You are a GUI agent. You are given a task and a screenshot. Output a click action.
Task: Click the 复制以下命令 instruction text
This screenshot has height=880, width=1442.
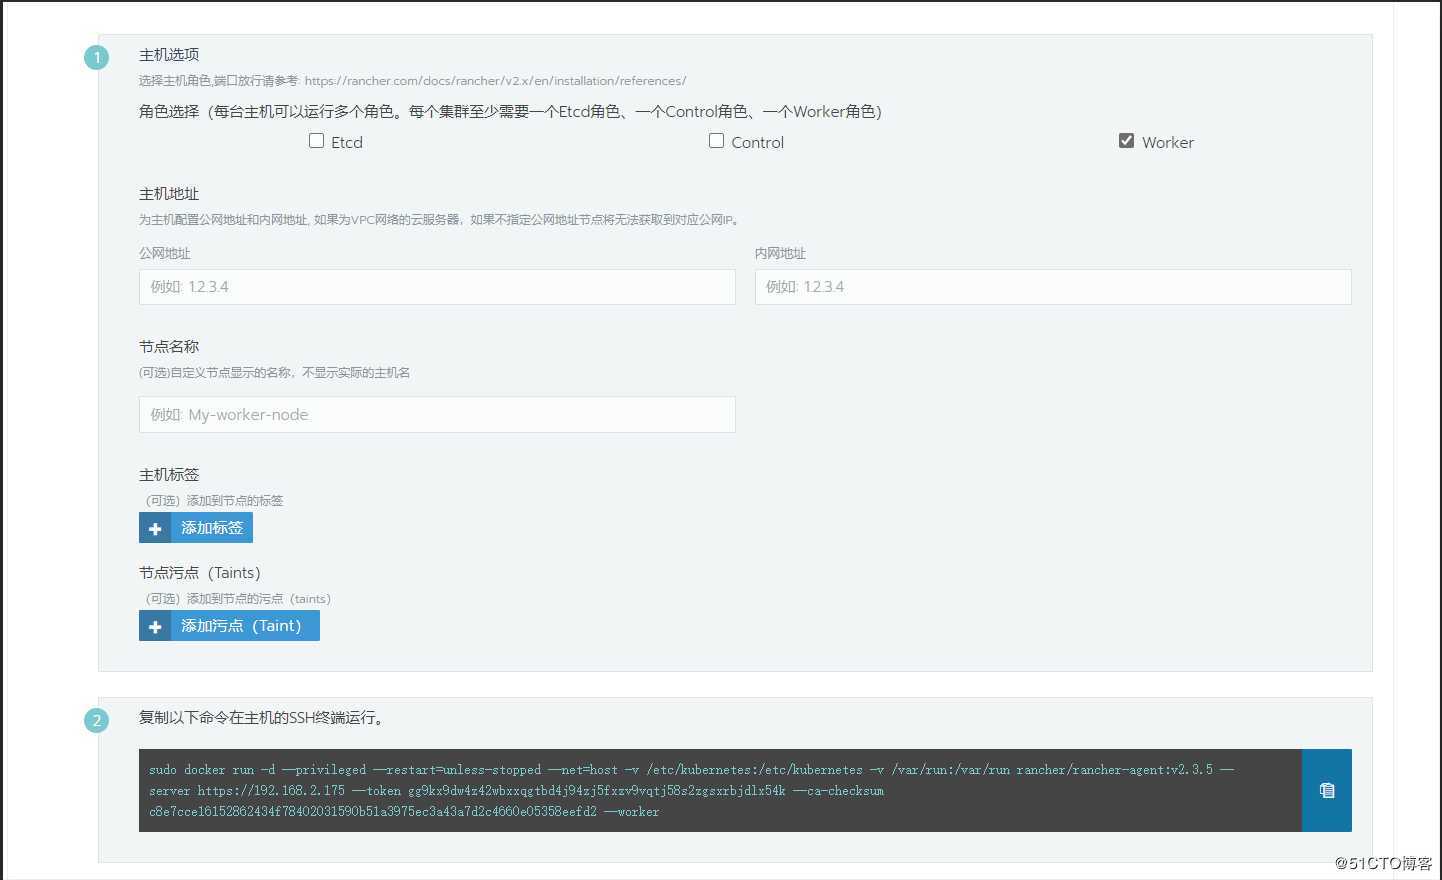(x=262, y=717)
